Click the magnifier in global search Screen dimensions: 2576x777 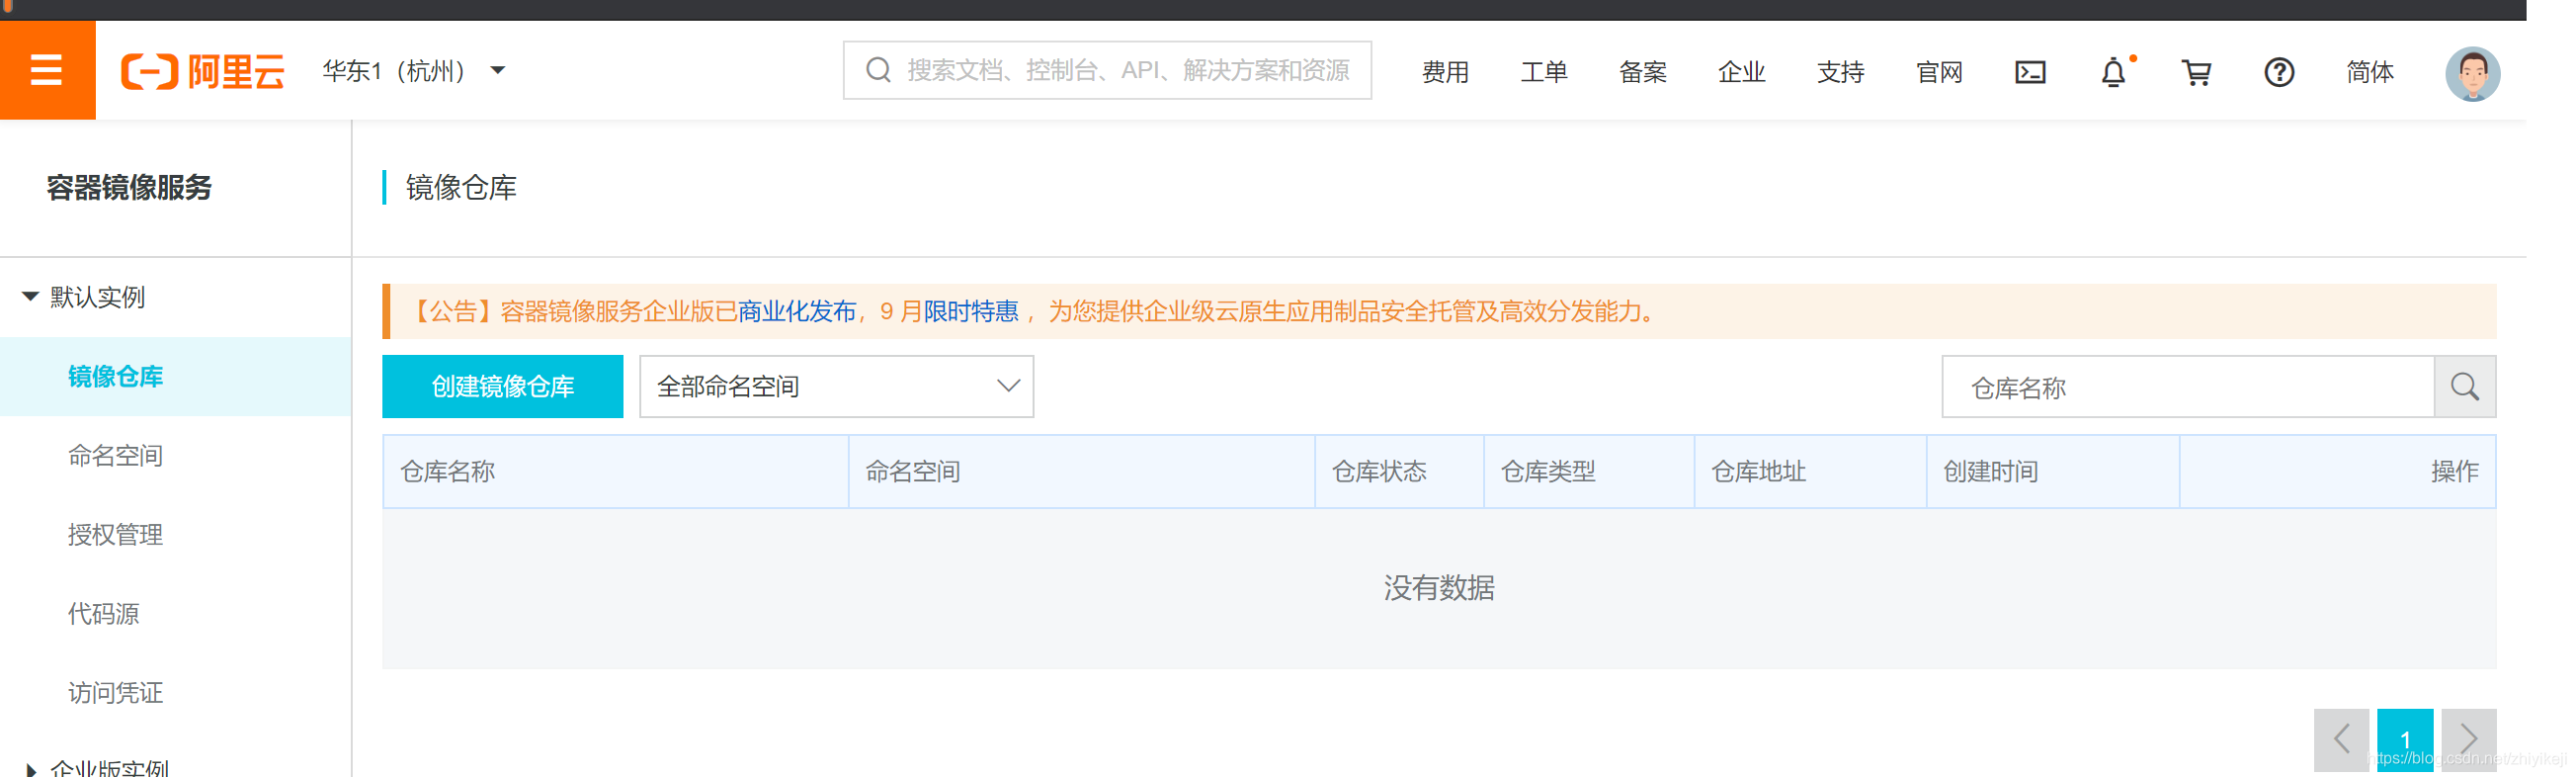(x=878, y=70)
